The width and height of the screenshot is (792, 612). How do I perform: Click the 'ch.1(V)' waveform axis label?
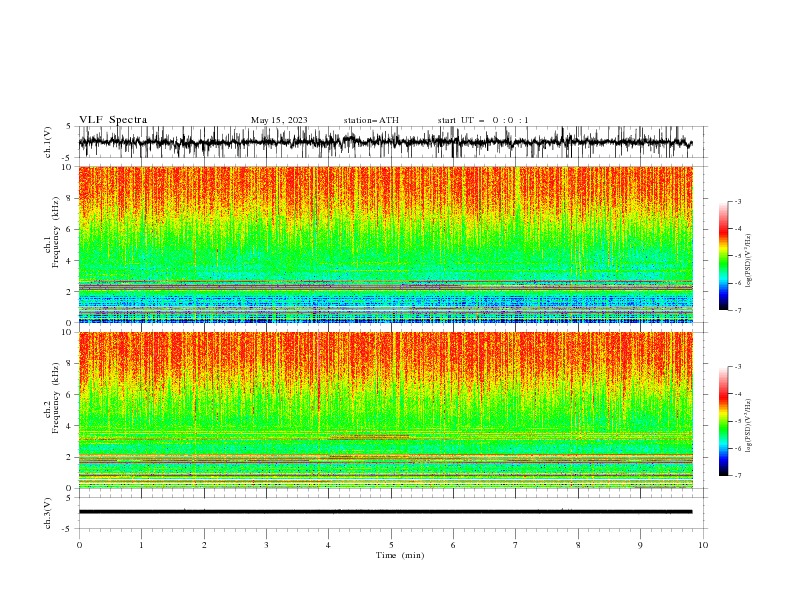coord(48,142)
